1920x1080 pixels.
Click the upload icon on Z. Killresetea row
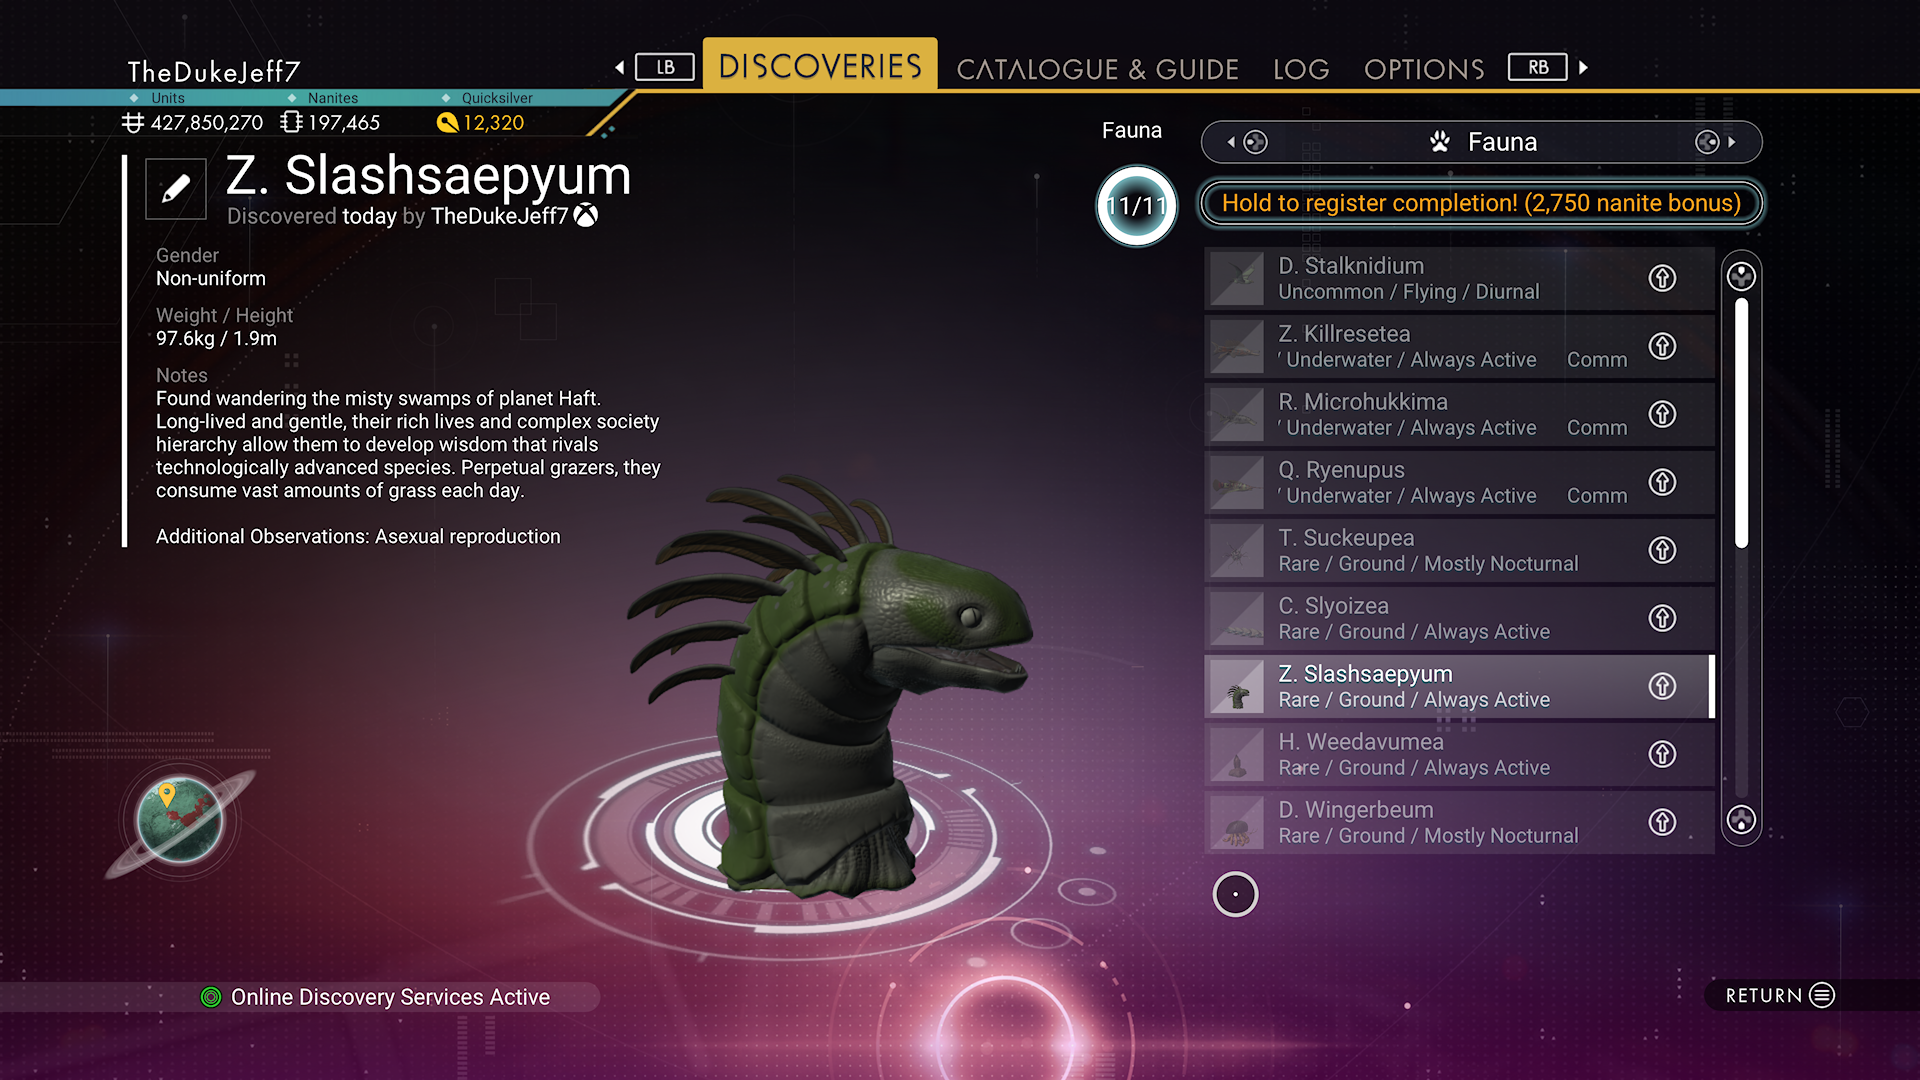click(1662, 346)
